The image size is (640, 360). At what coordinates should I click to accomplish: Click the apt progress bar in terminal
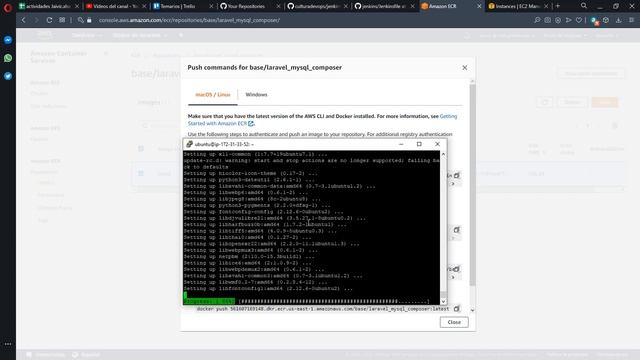307,301
